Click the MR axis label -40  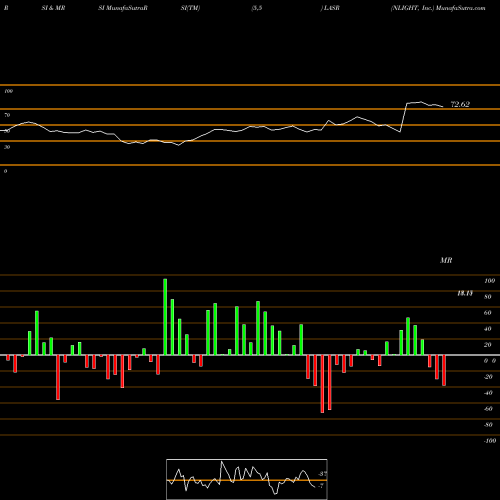(488, 393)
